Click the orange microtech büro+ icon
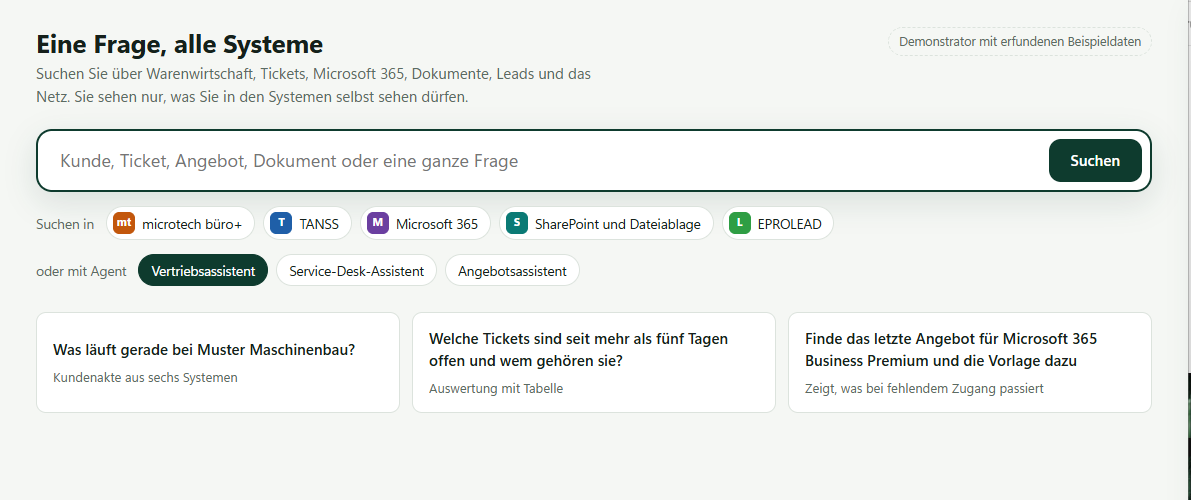Viewport: 1191px width, 500px height. coord(124,223)
